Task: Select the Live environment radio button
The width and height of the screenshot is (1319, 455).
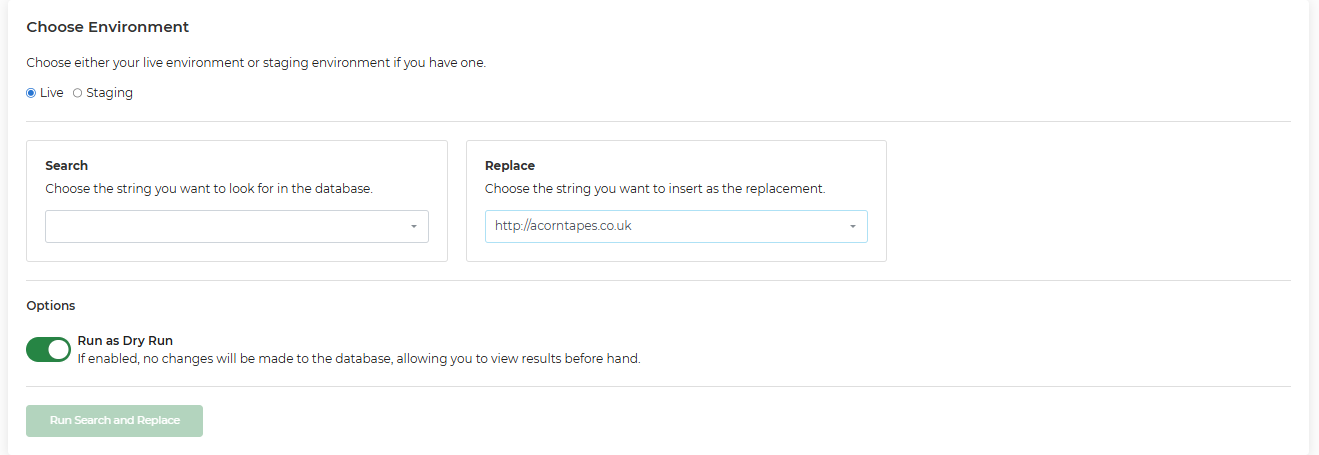Action: click(31, 93)
